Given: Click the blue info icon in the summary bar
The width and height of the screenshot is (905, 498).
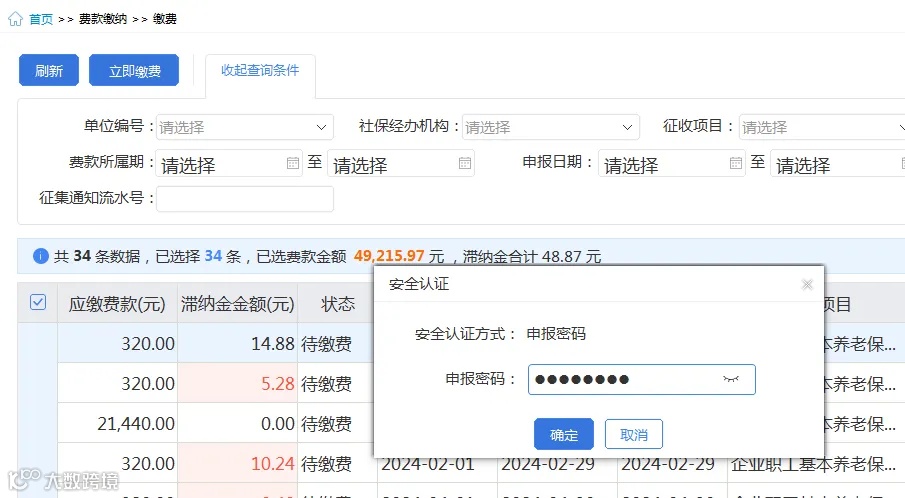Looking at the screenshot, I should 40,256.
